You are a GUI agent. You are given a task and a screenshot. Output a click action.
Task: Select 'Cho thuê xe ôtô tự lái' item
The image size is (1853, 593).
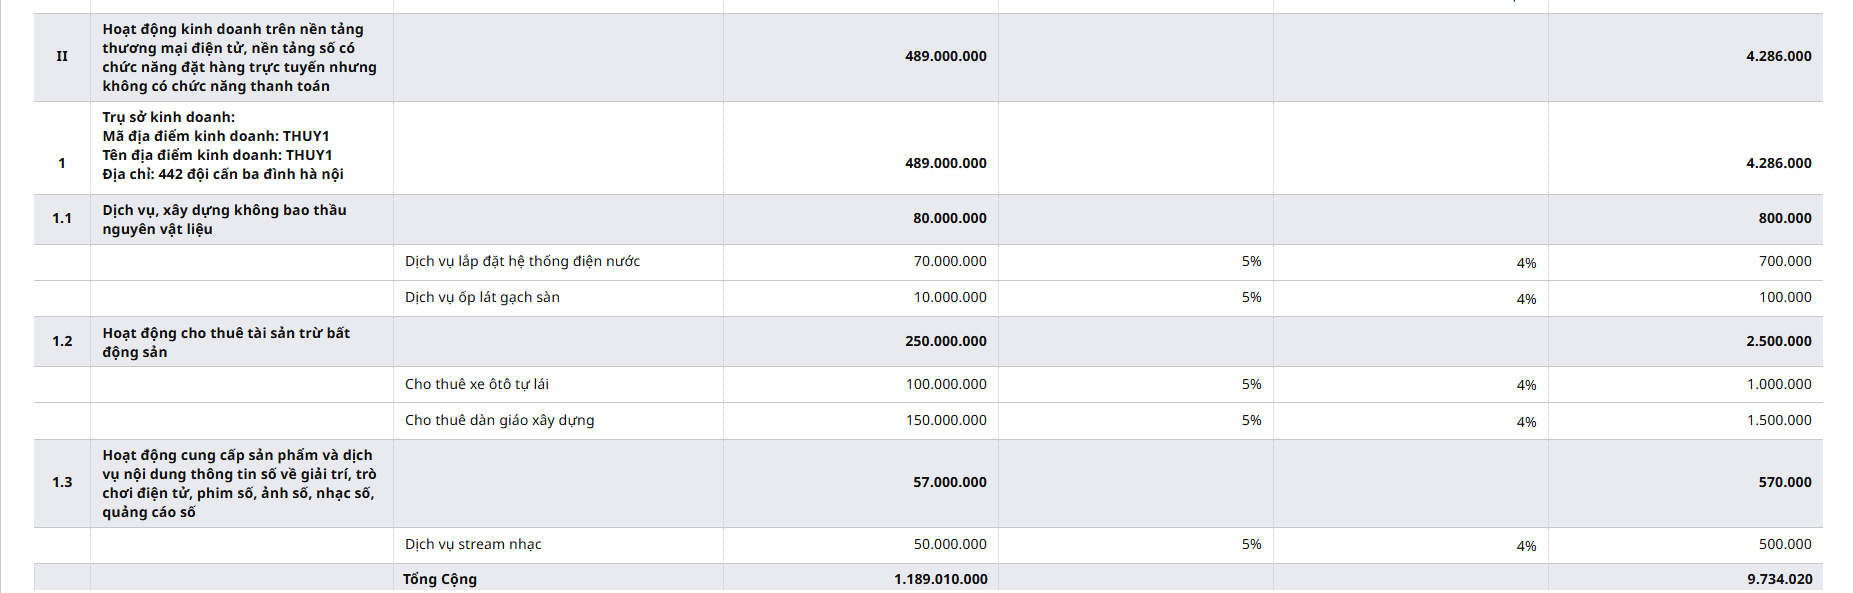click(476, 384)
